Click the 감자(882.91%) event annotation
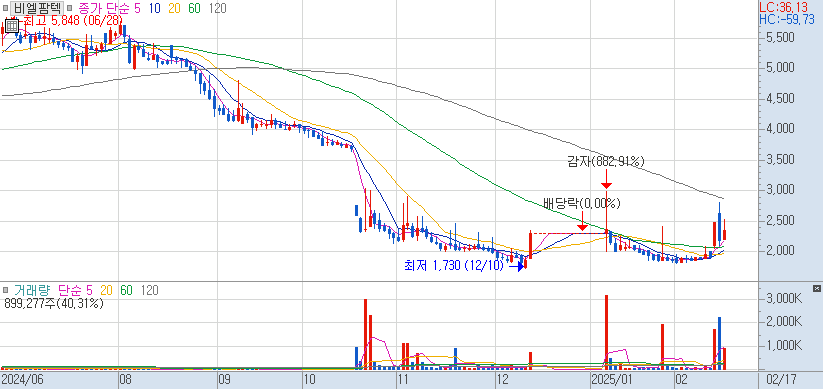The image size is (823, 389). coord(605,162)
